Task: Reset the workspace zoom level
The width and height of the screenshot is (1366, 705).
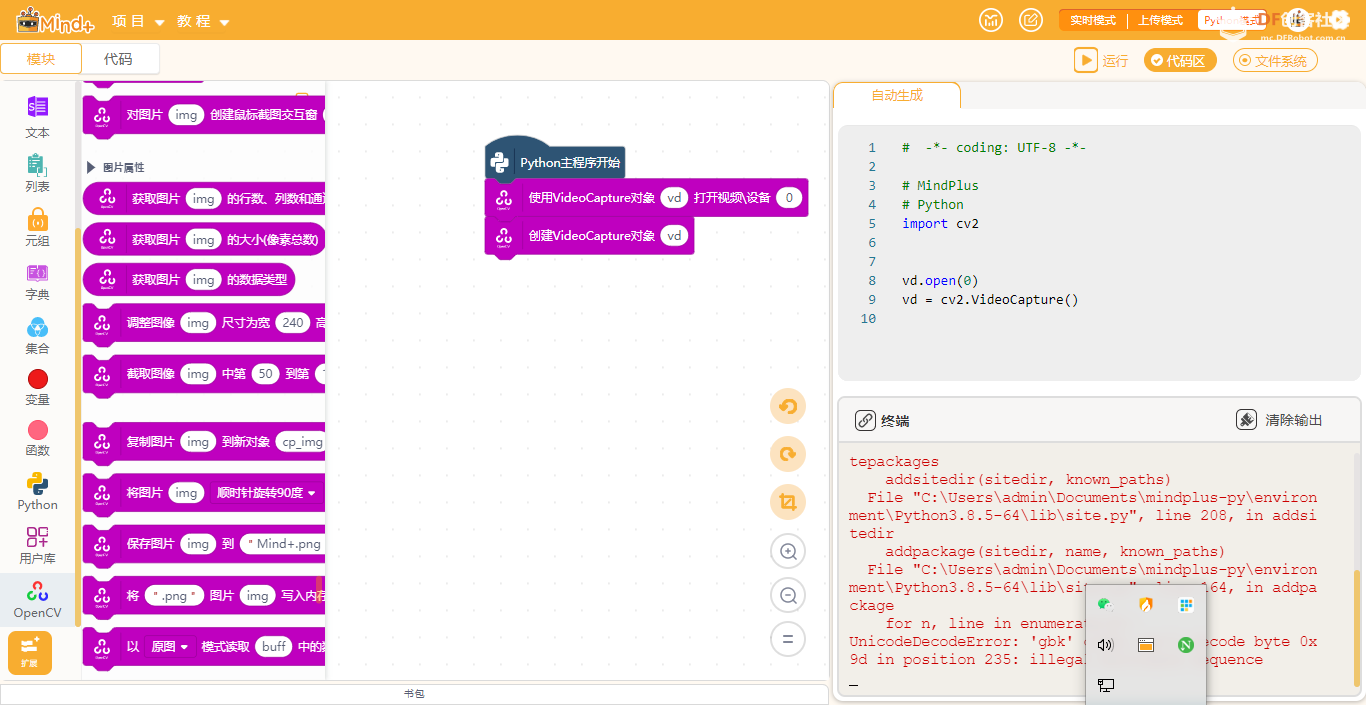Action: [788, 639]
